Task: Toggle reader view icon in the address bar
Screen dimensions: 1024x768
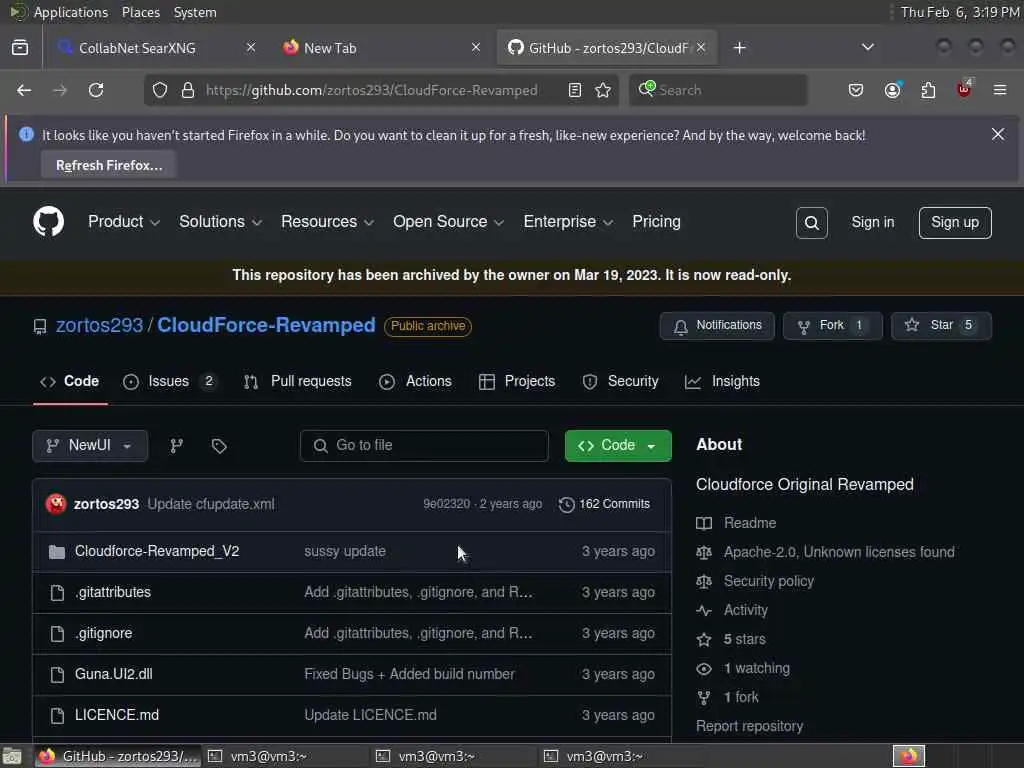Action: tap(575, 90)
